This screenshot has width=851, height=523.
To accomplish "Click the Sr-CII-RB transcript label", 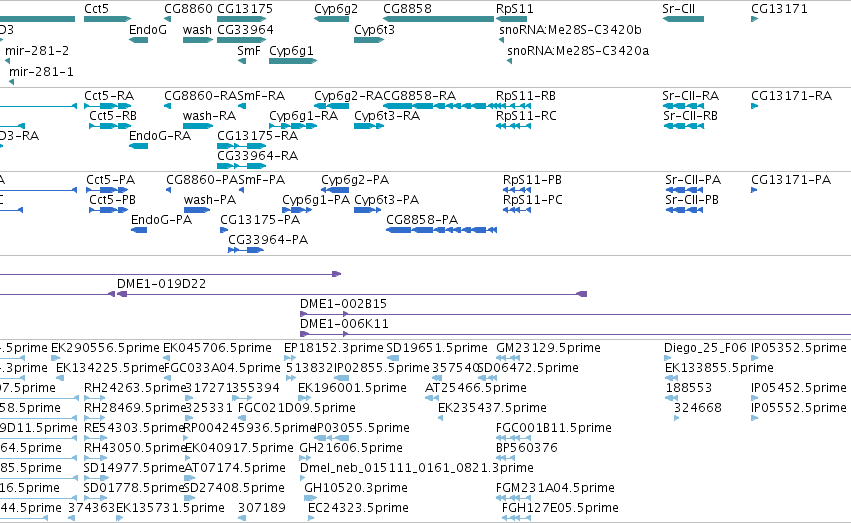I will coord(690,116).
